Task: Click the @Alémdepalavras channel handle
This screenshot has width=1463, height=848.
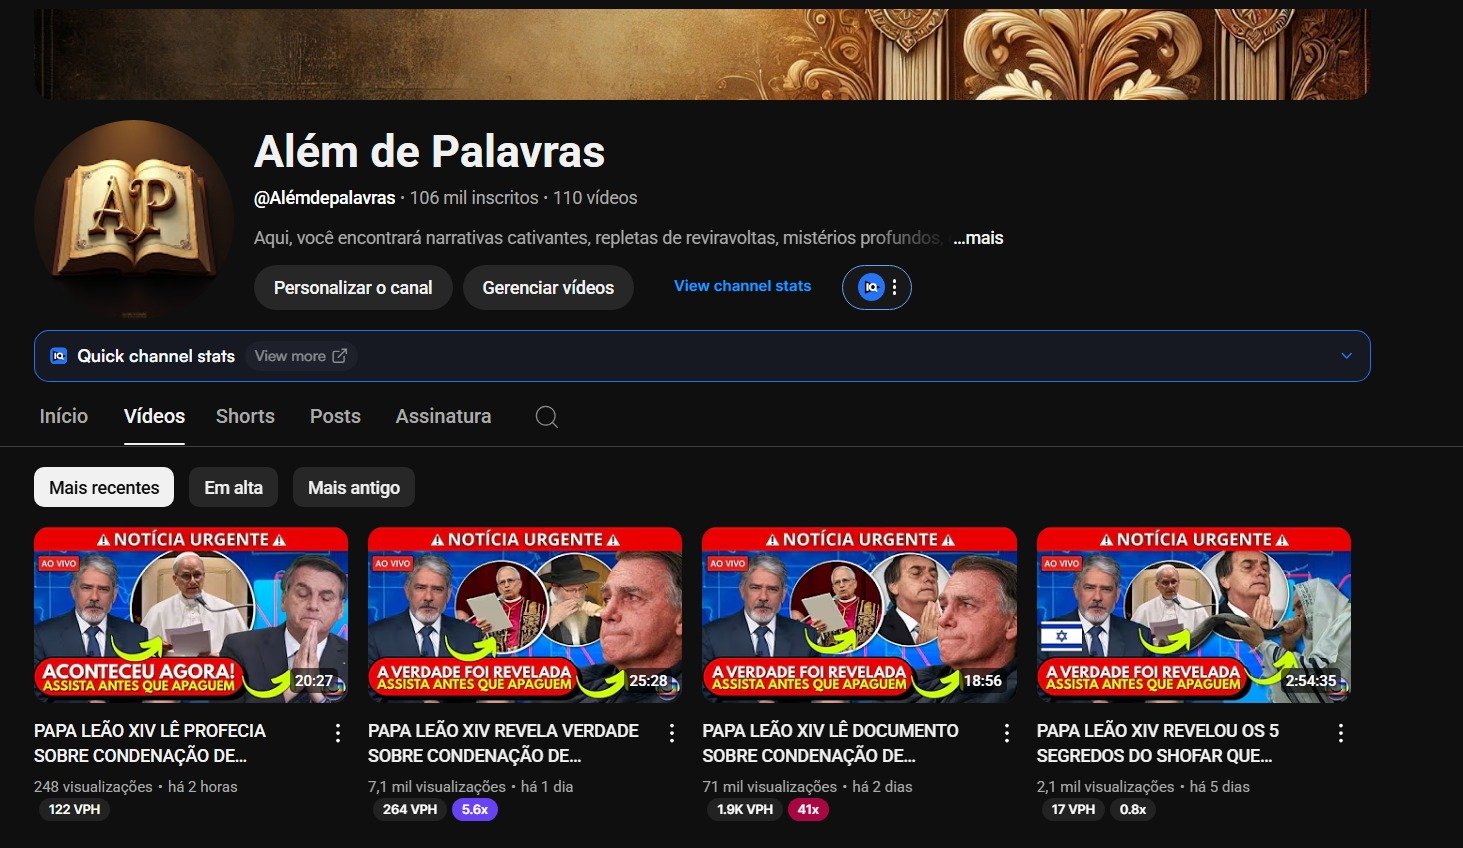Action: pyautogui.click(x=325, y=198)
